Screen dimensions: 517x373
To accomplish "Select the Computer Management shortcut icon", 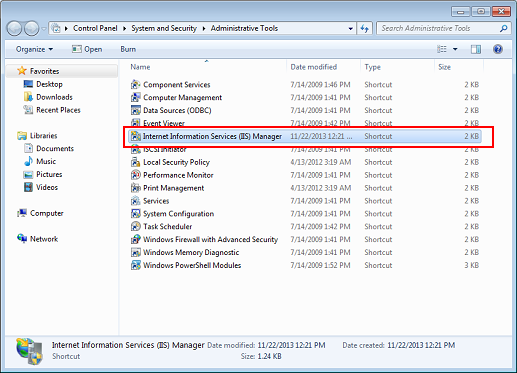I will 135,98.
